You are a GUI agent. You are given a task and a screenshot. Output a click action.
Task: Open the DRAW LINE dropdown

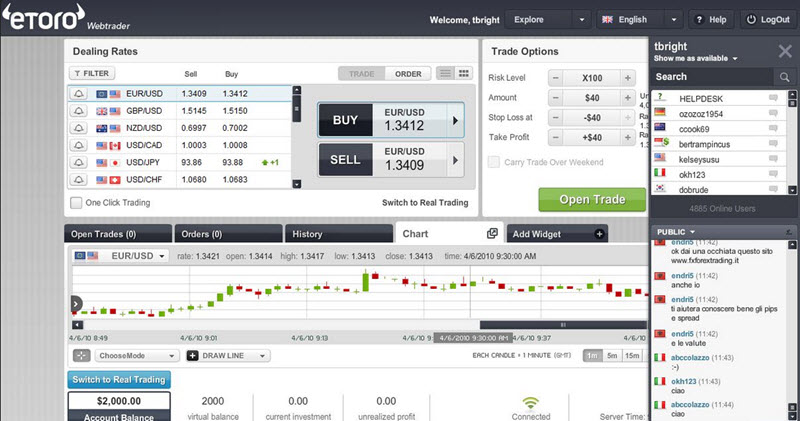pos(228,356)
